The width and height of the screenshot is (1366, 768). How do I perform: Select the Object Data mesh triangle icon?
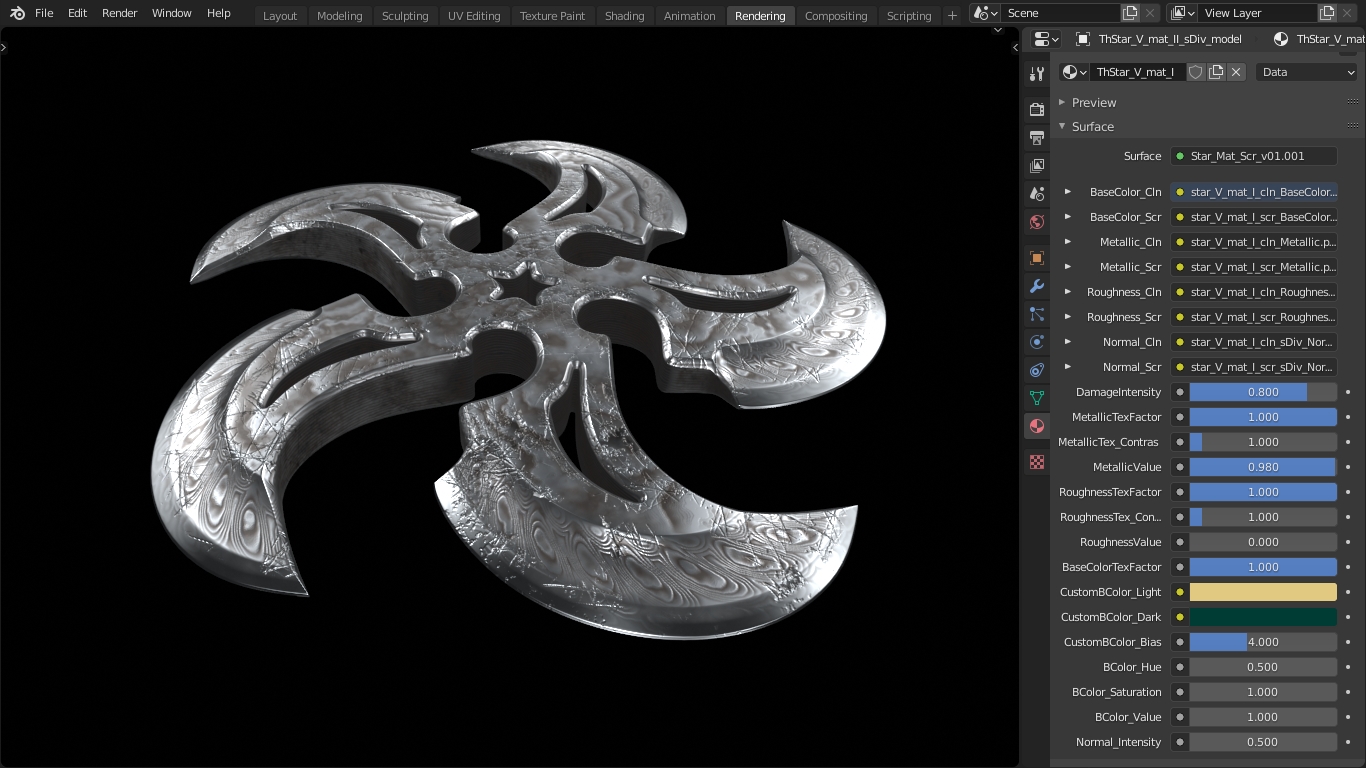coord(1037,398)
